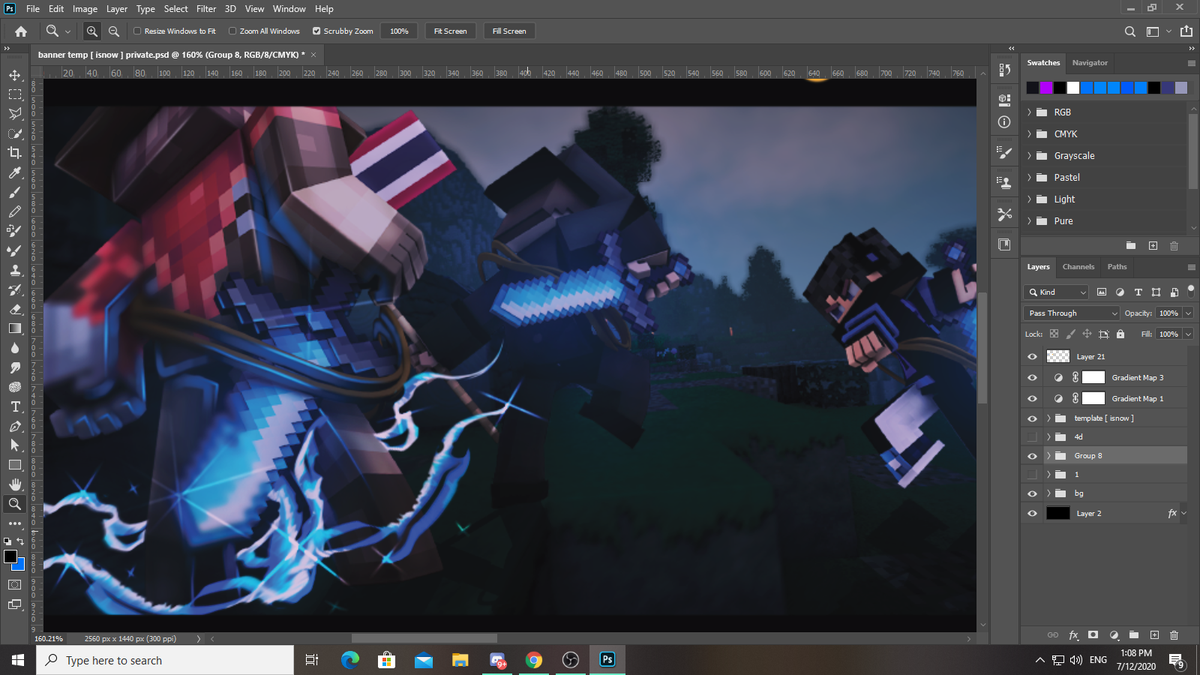Viewport: 1200px width, 675px height.
Task: Hide the bg group visibility
Action: (x=1032, y=493)
